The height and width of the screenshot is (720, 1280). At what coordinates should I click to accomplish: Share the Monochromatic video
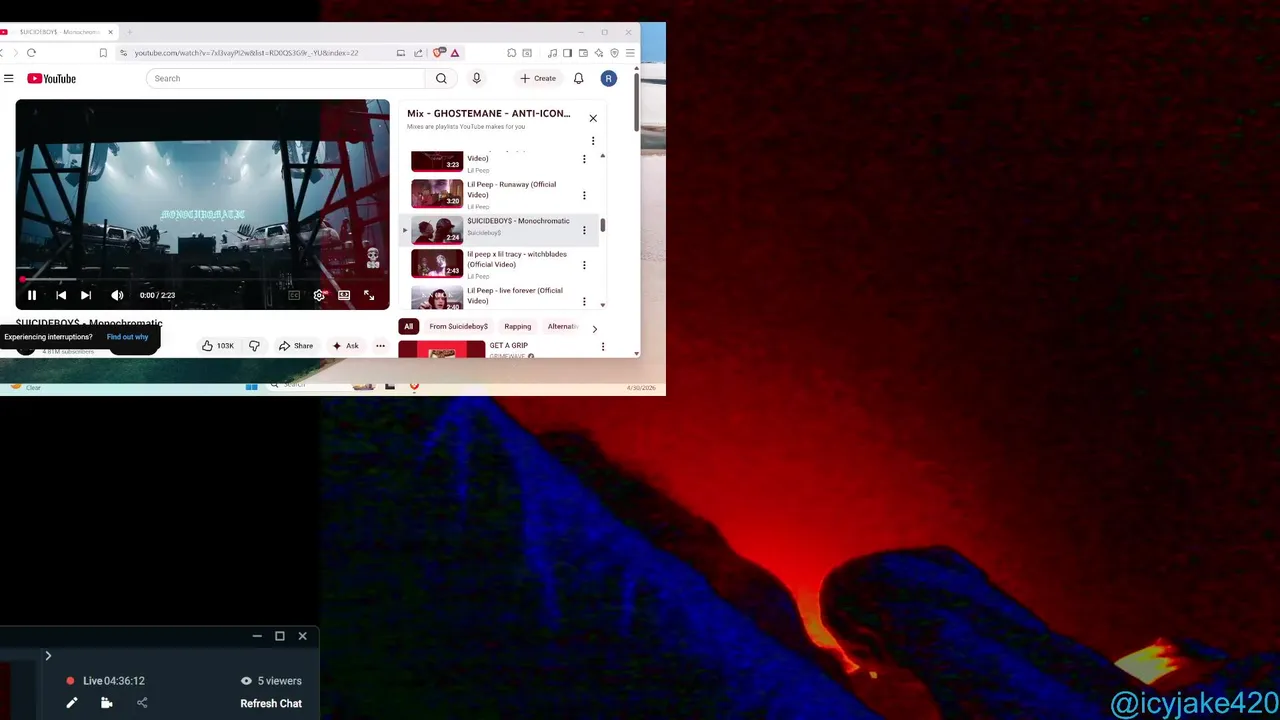click(296, 346)
